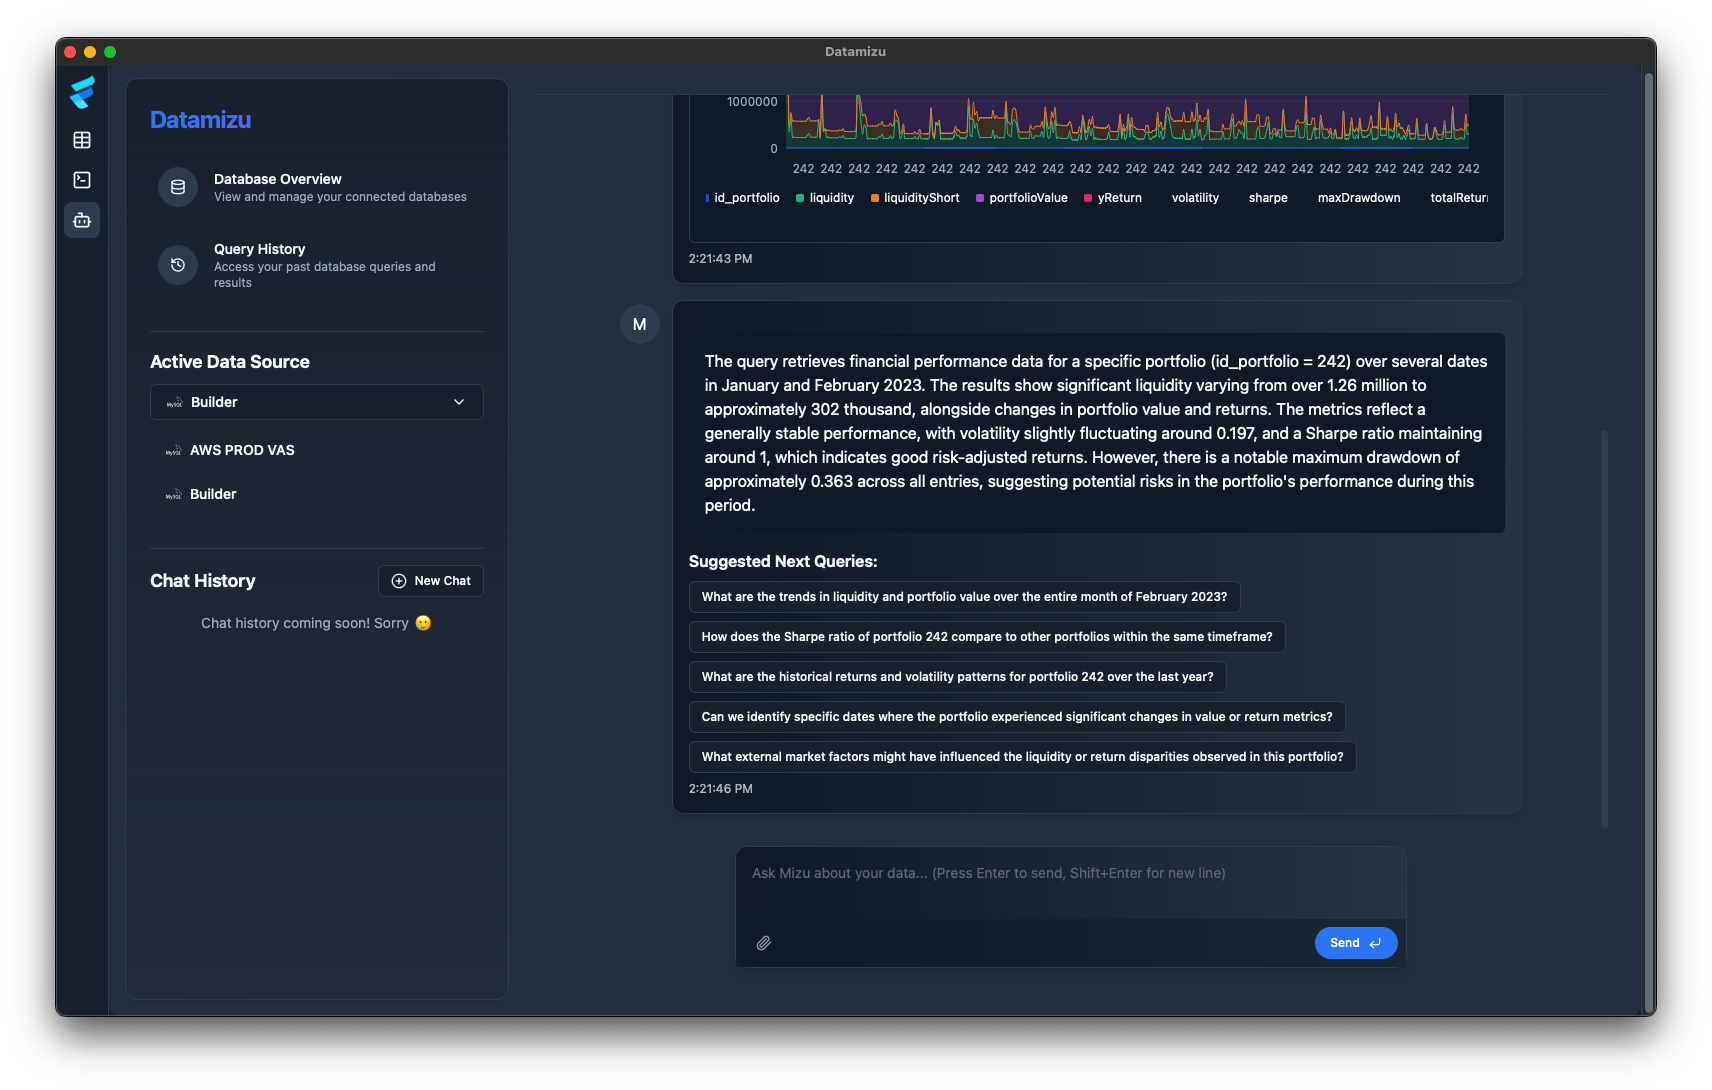Select Builder option in data source list
This screenshot has height=1090, width=1712.
click(x=317, y=494)
